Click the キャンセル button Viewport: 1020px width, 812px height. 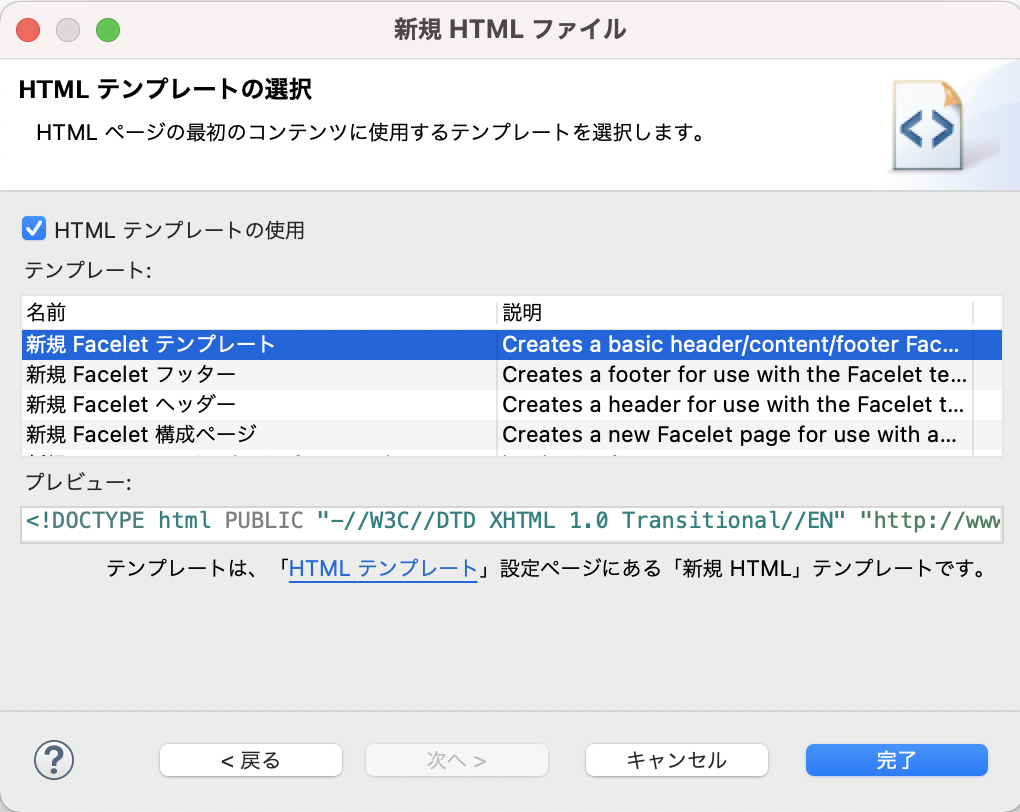(676, 760)
